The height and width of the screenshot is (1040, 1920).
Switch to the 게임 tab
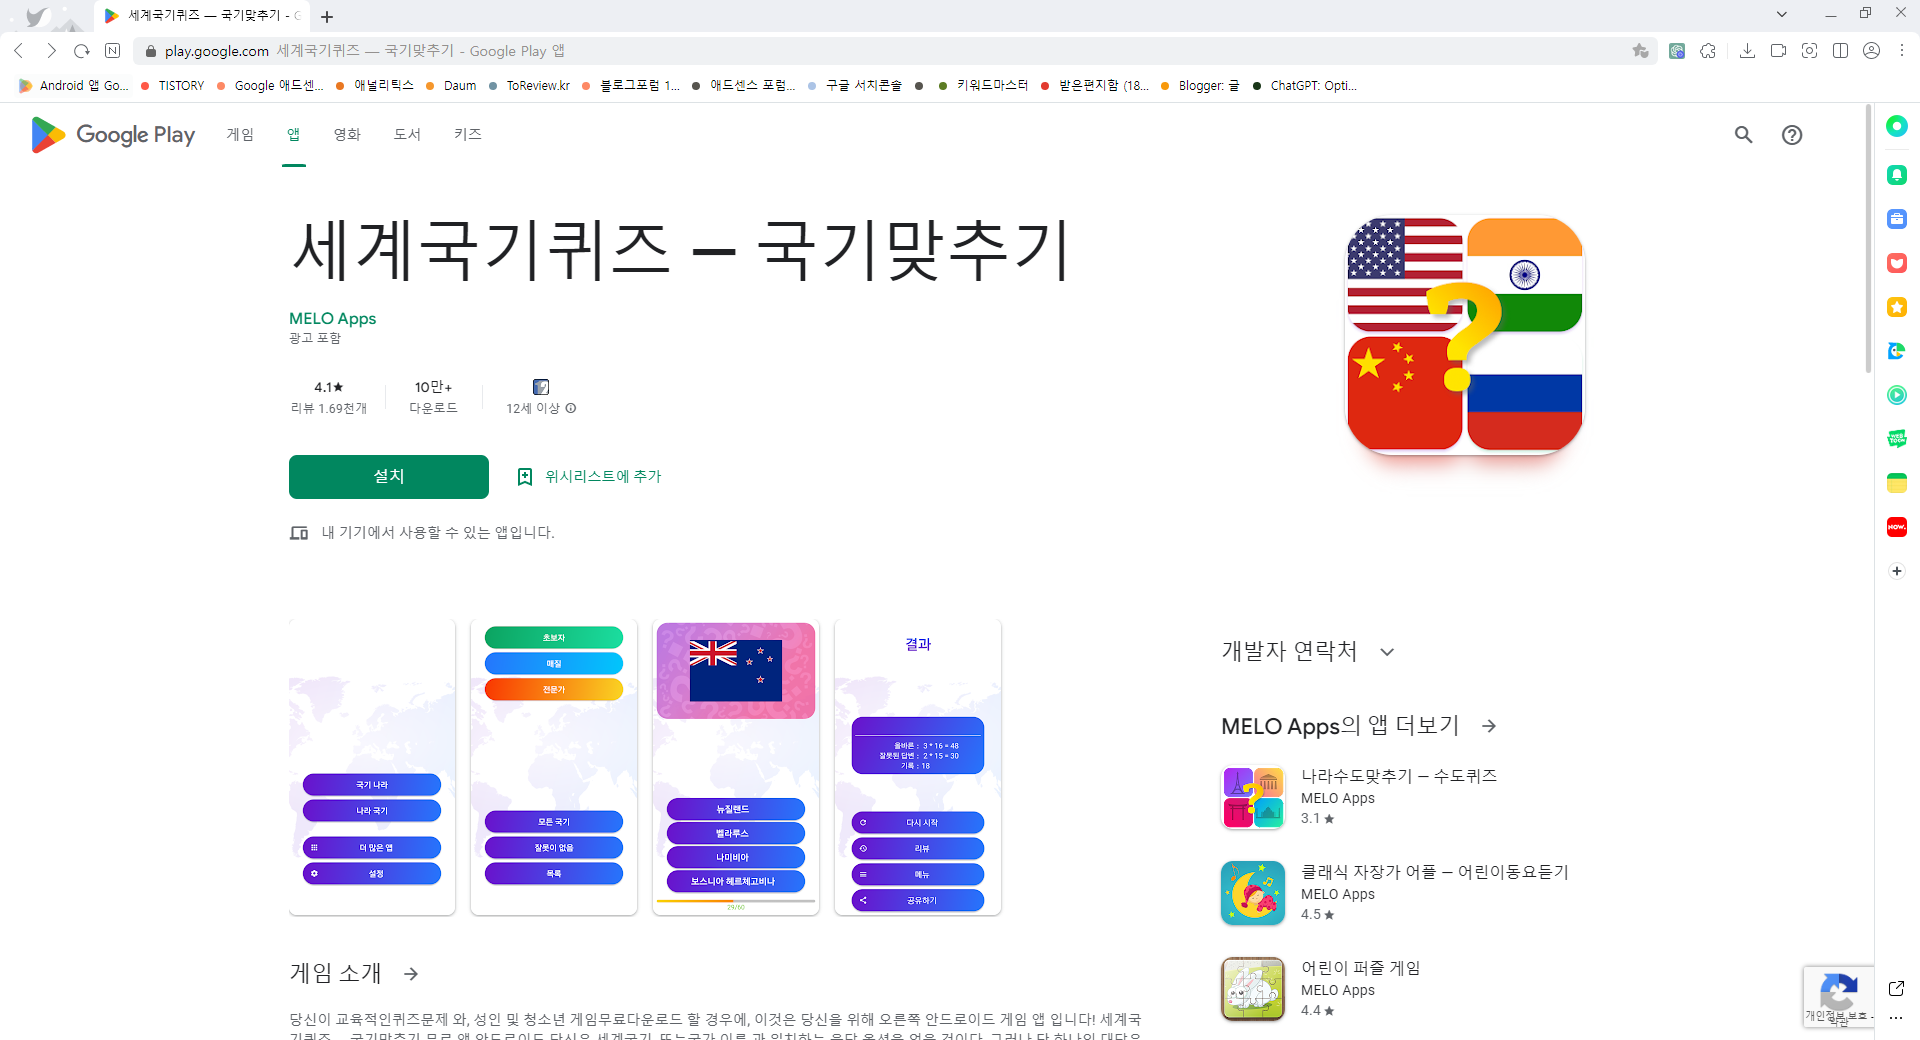(x=240, y=135)
